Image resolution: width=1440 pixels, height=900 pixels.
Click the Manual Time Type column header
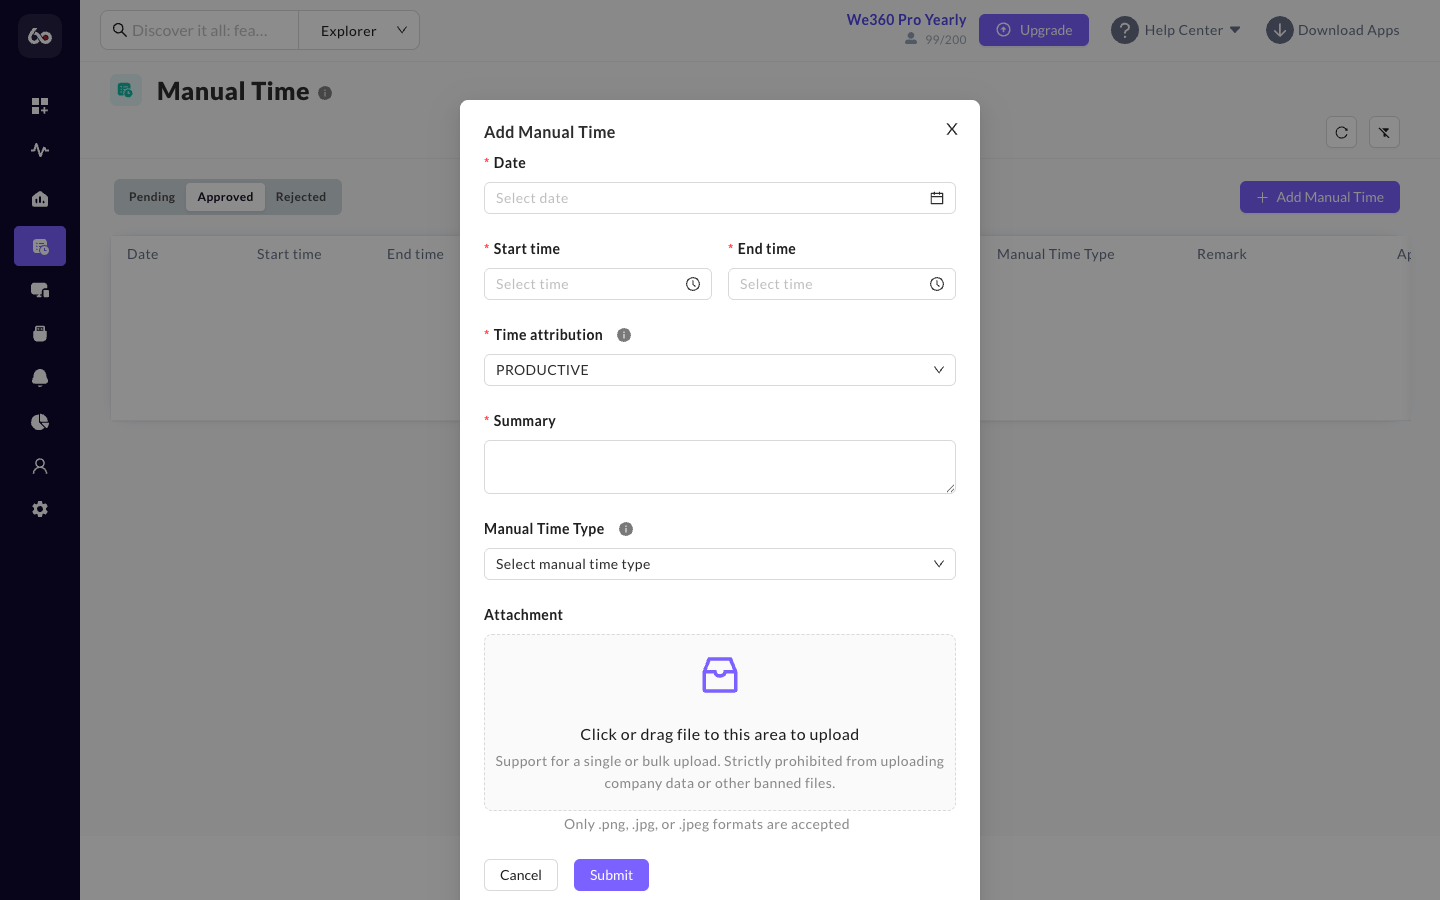coord(1056,254)
